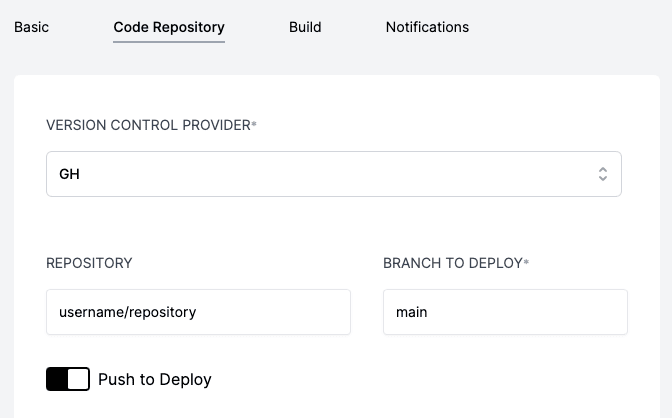Open the Version Control Provider dropdown
The width and height of the screenshot is (672, 418).
334,174
